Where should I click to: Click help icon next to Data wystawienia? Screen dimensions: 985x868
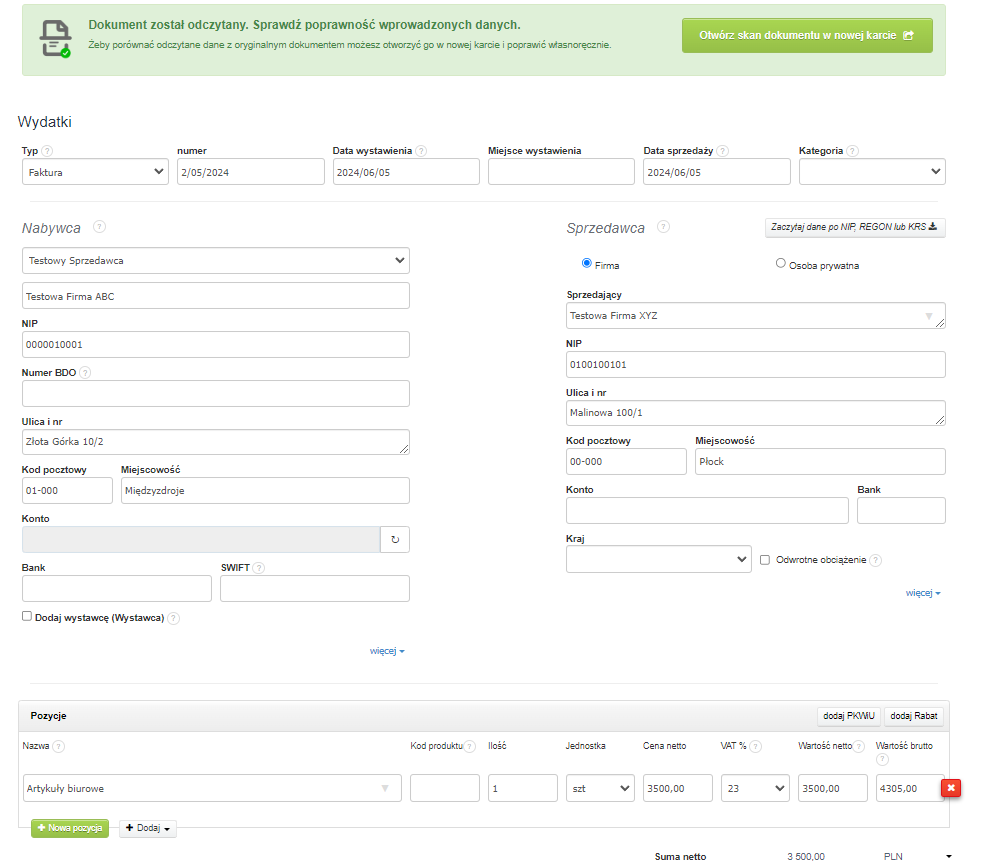coord(421,151)
